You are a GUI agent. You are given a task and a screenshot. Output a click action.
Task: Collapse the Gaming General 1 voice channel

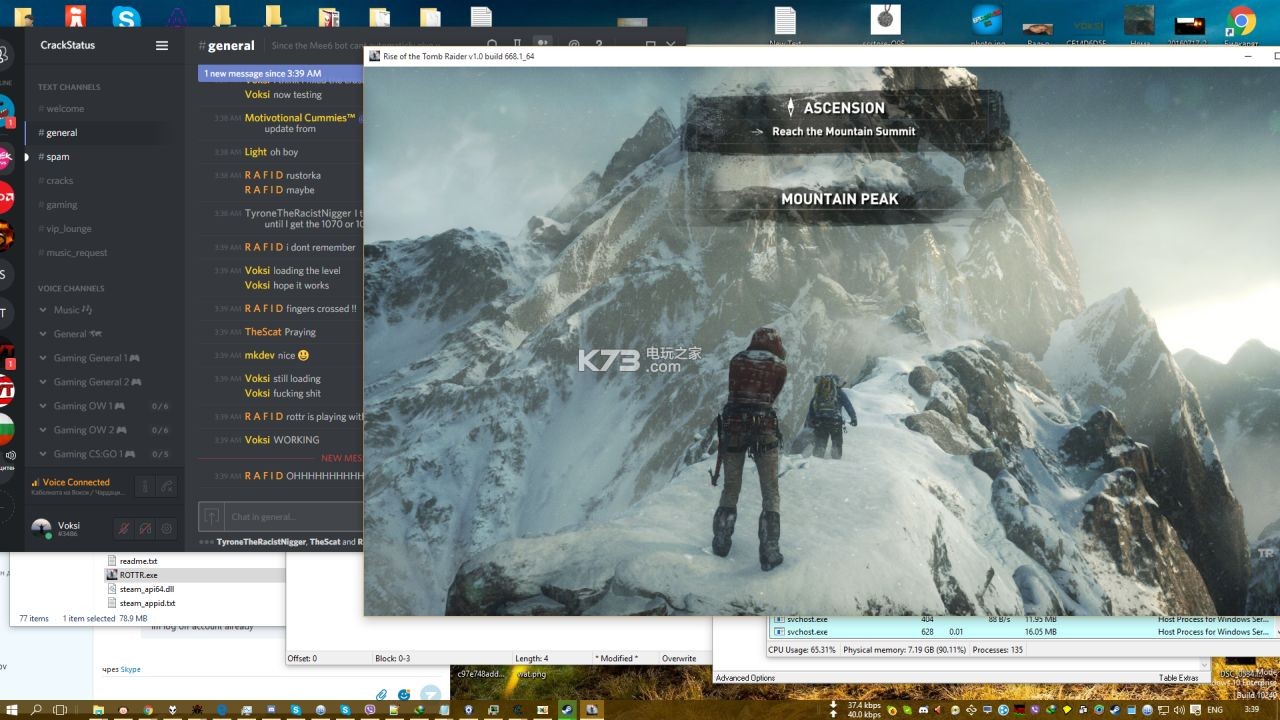[x=43, y=358]
